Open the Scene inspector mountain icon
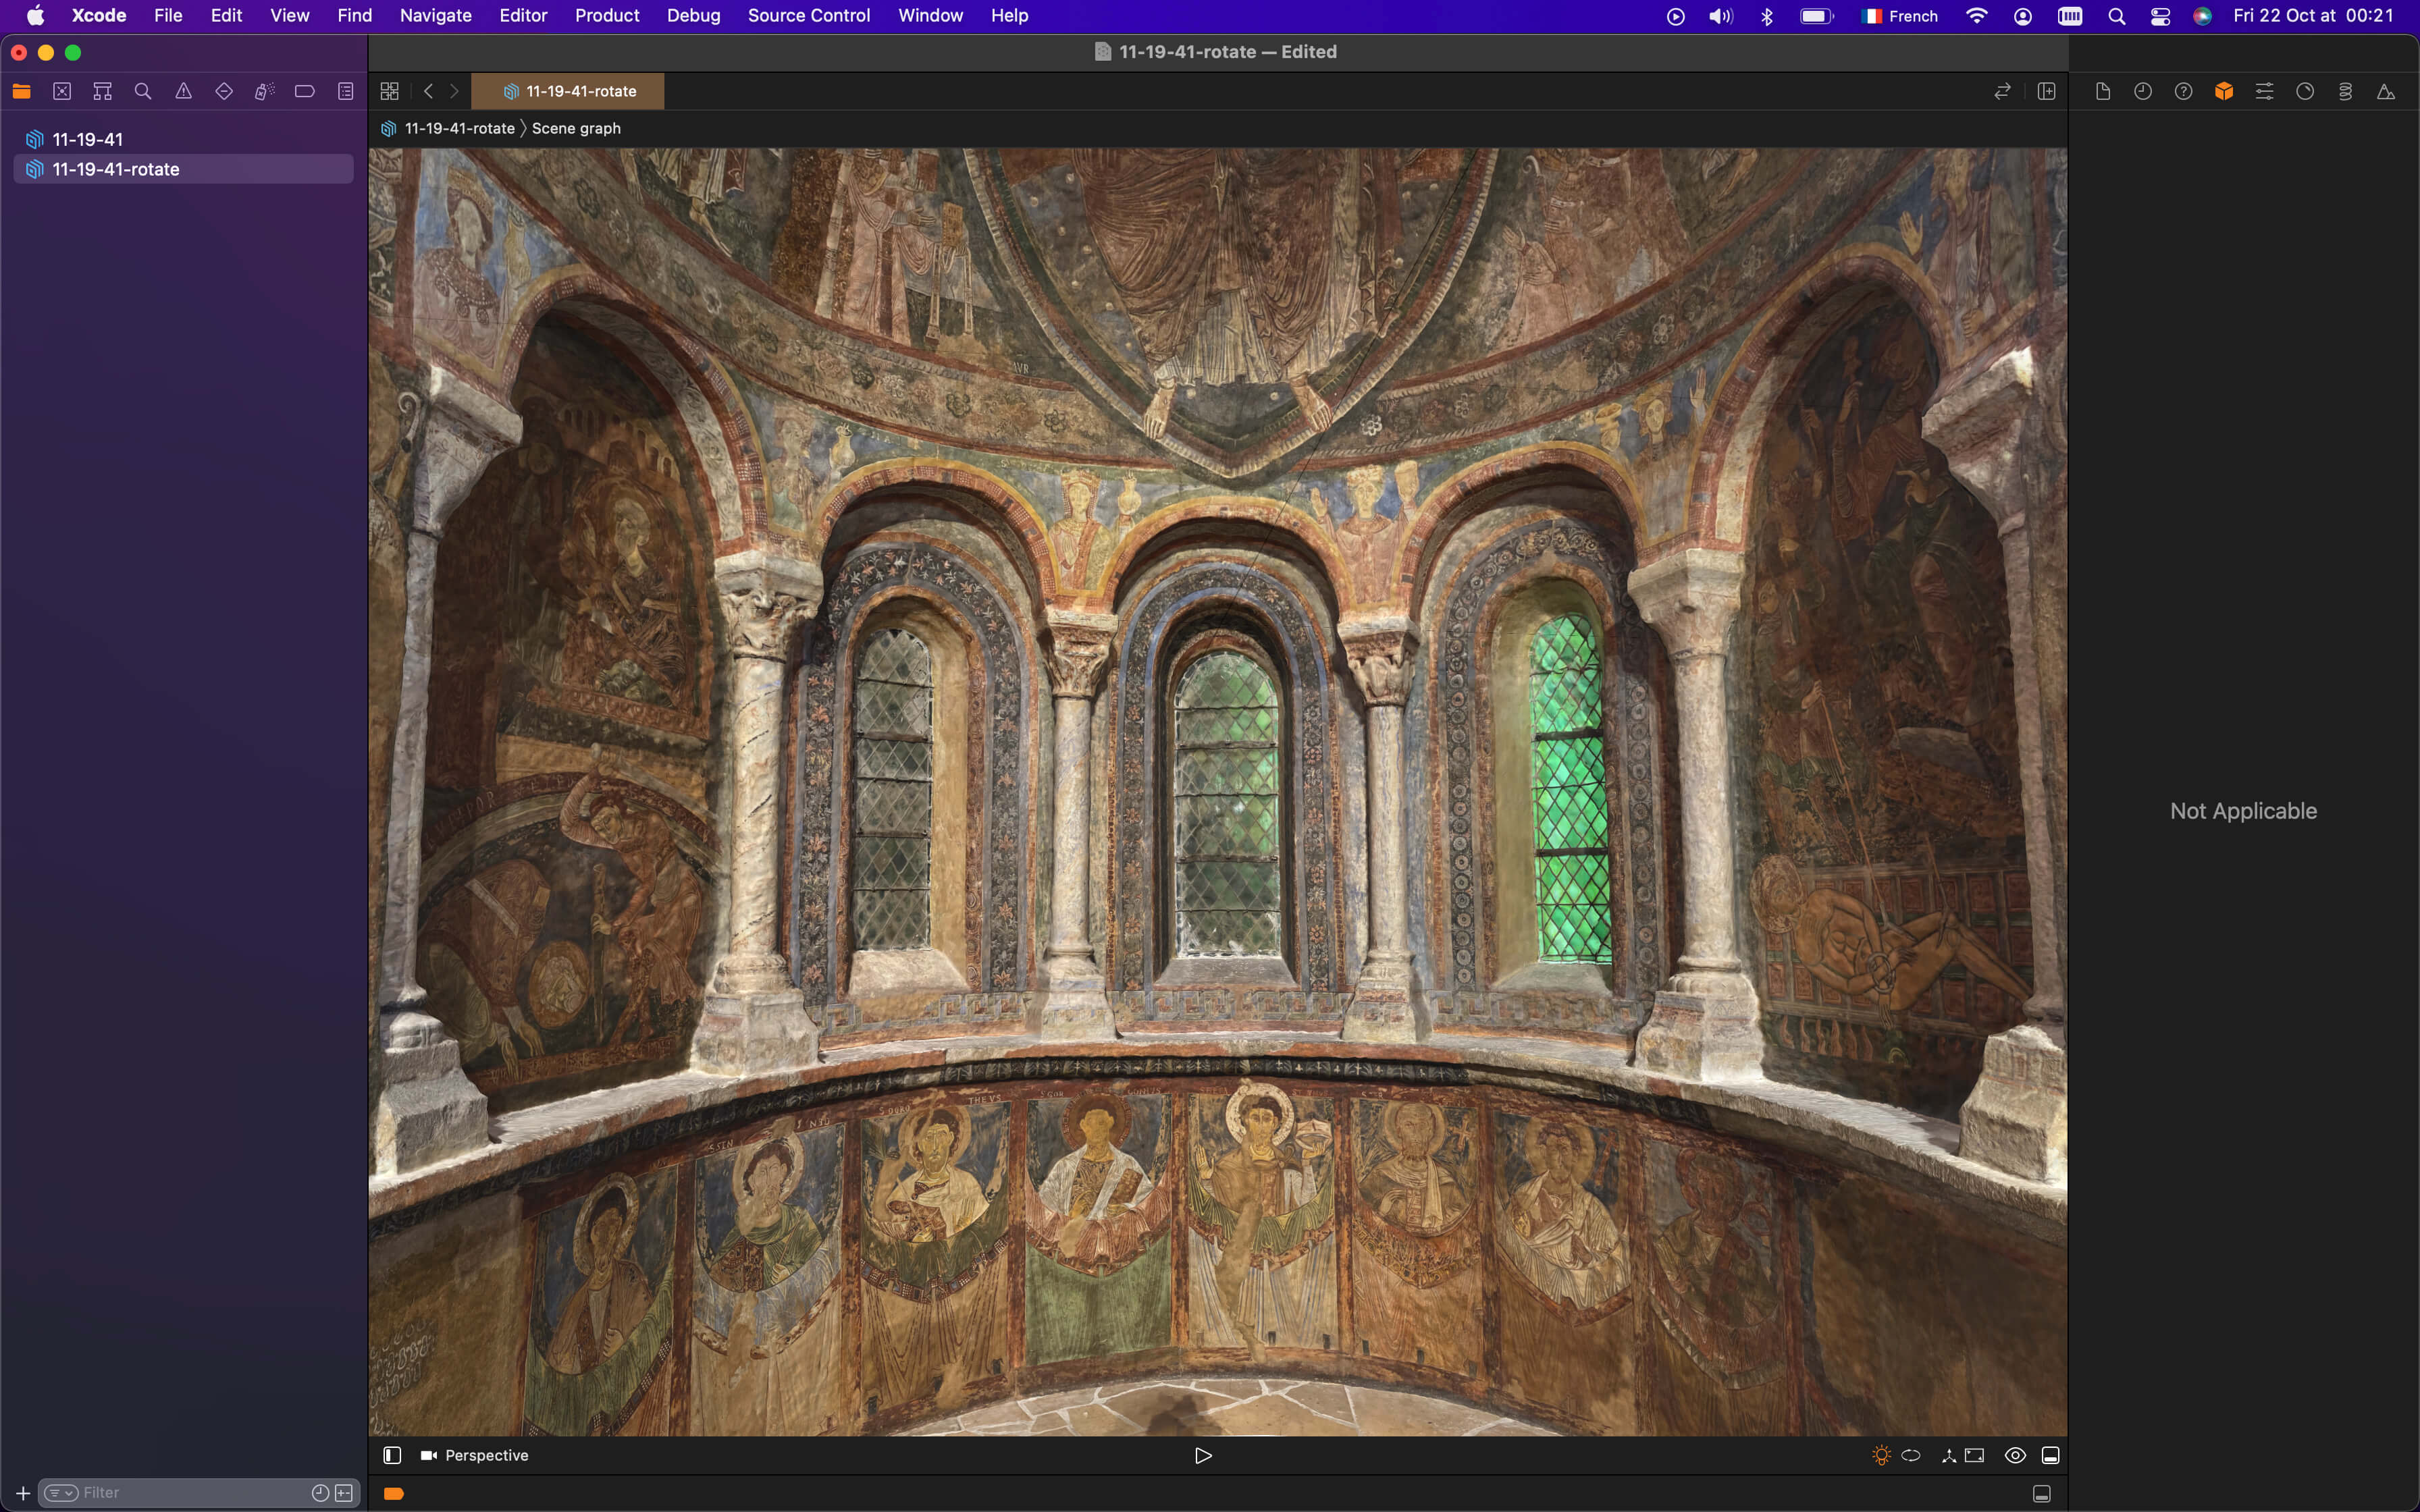The width and height of the screenshot is (2420, 1512). (2386, 92)
